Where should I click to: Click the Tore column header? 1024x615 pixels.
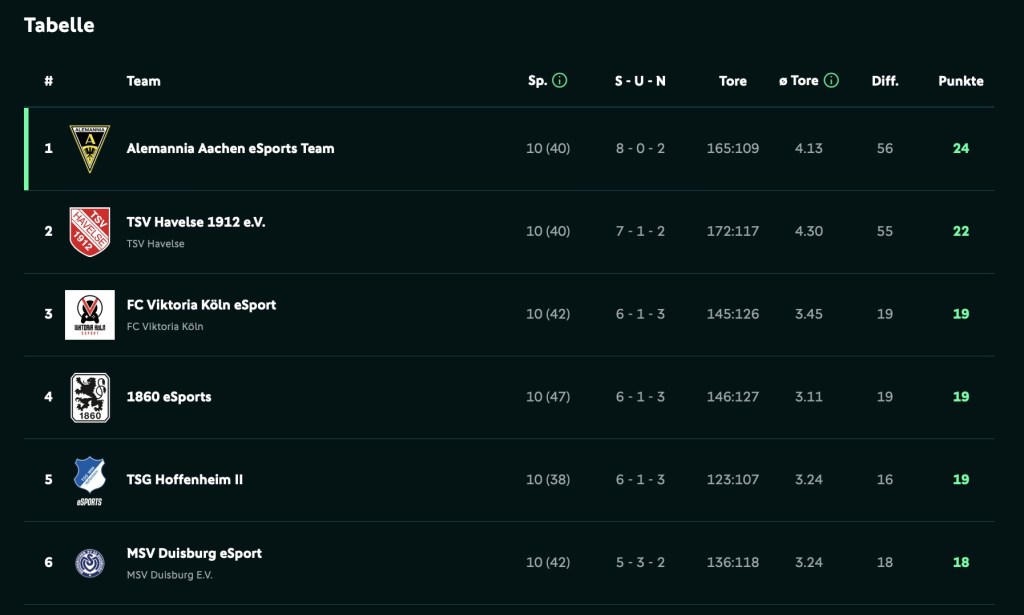click(732, 81)
